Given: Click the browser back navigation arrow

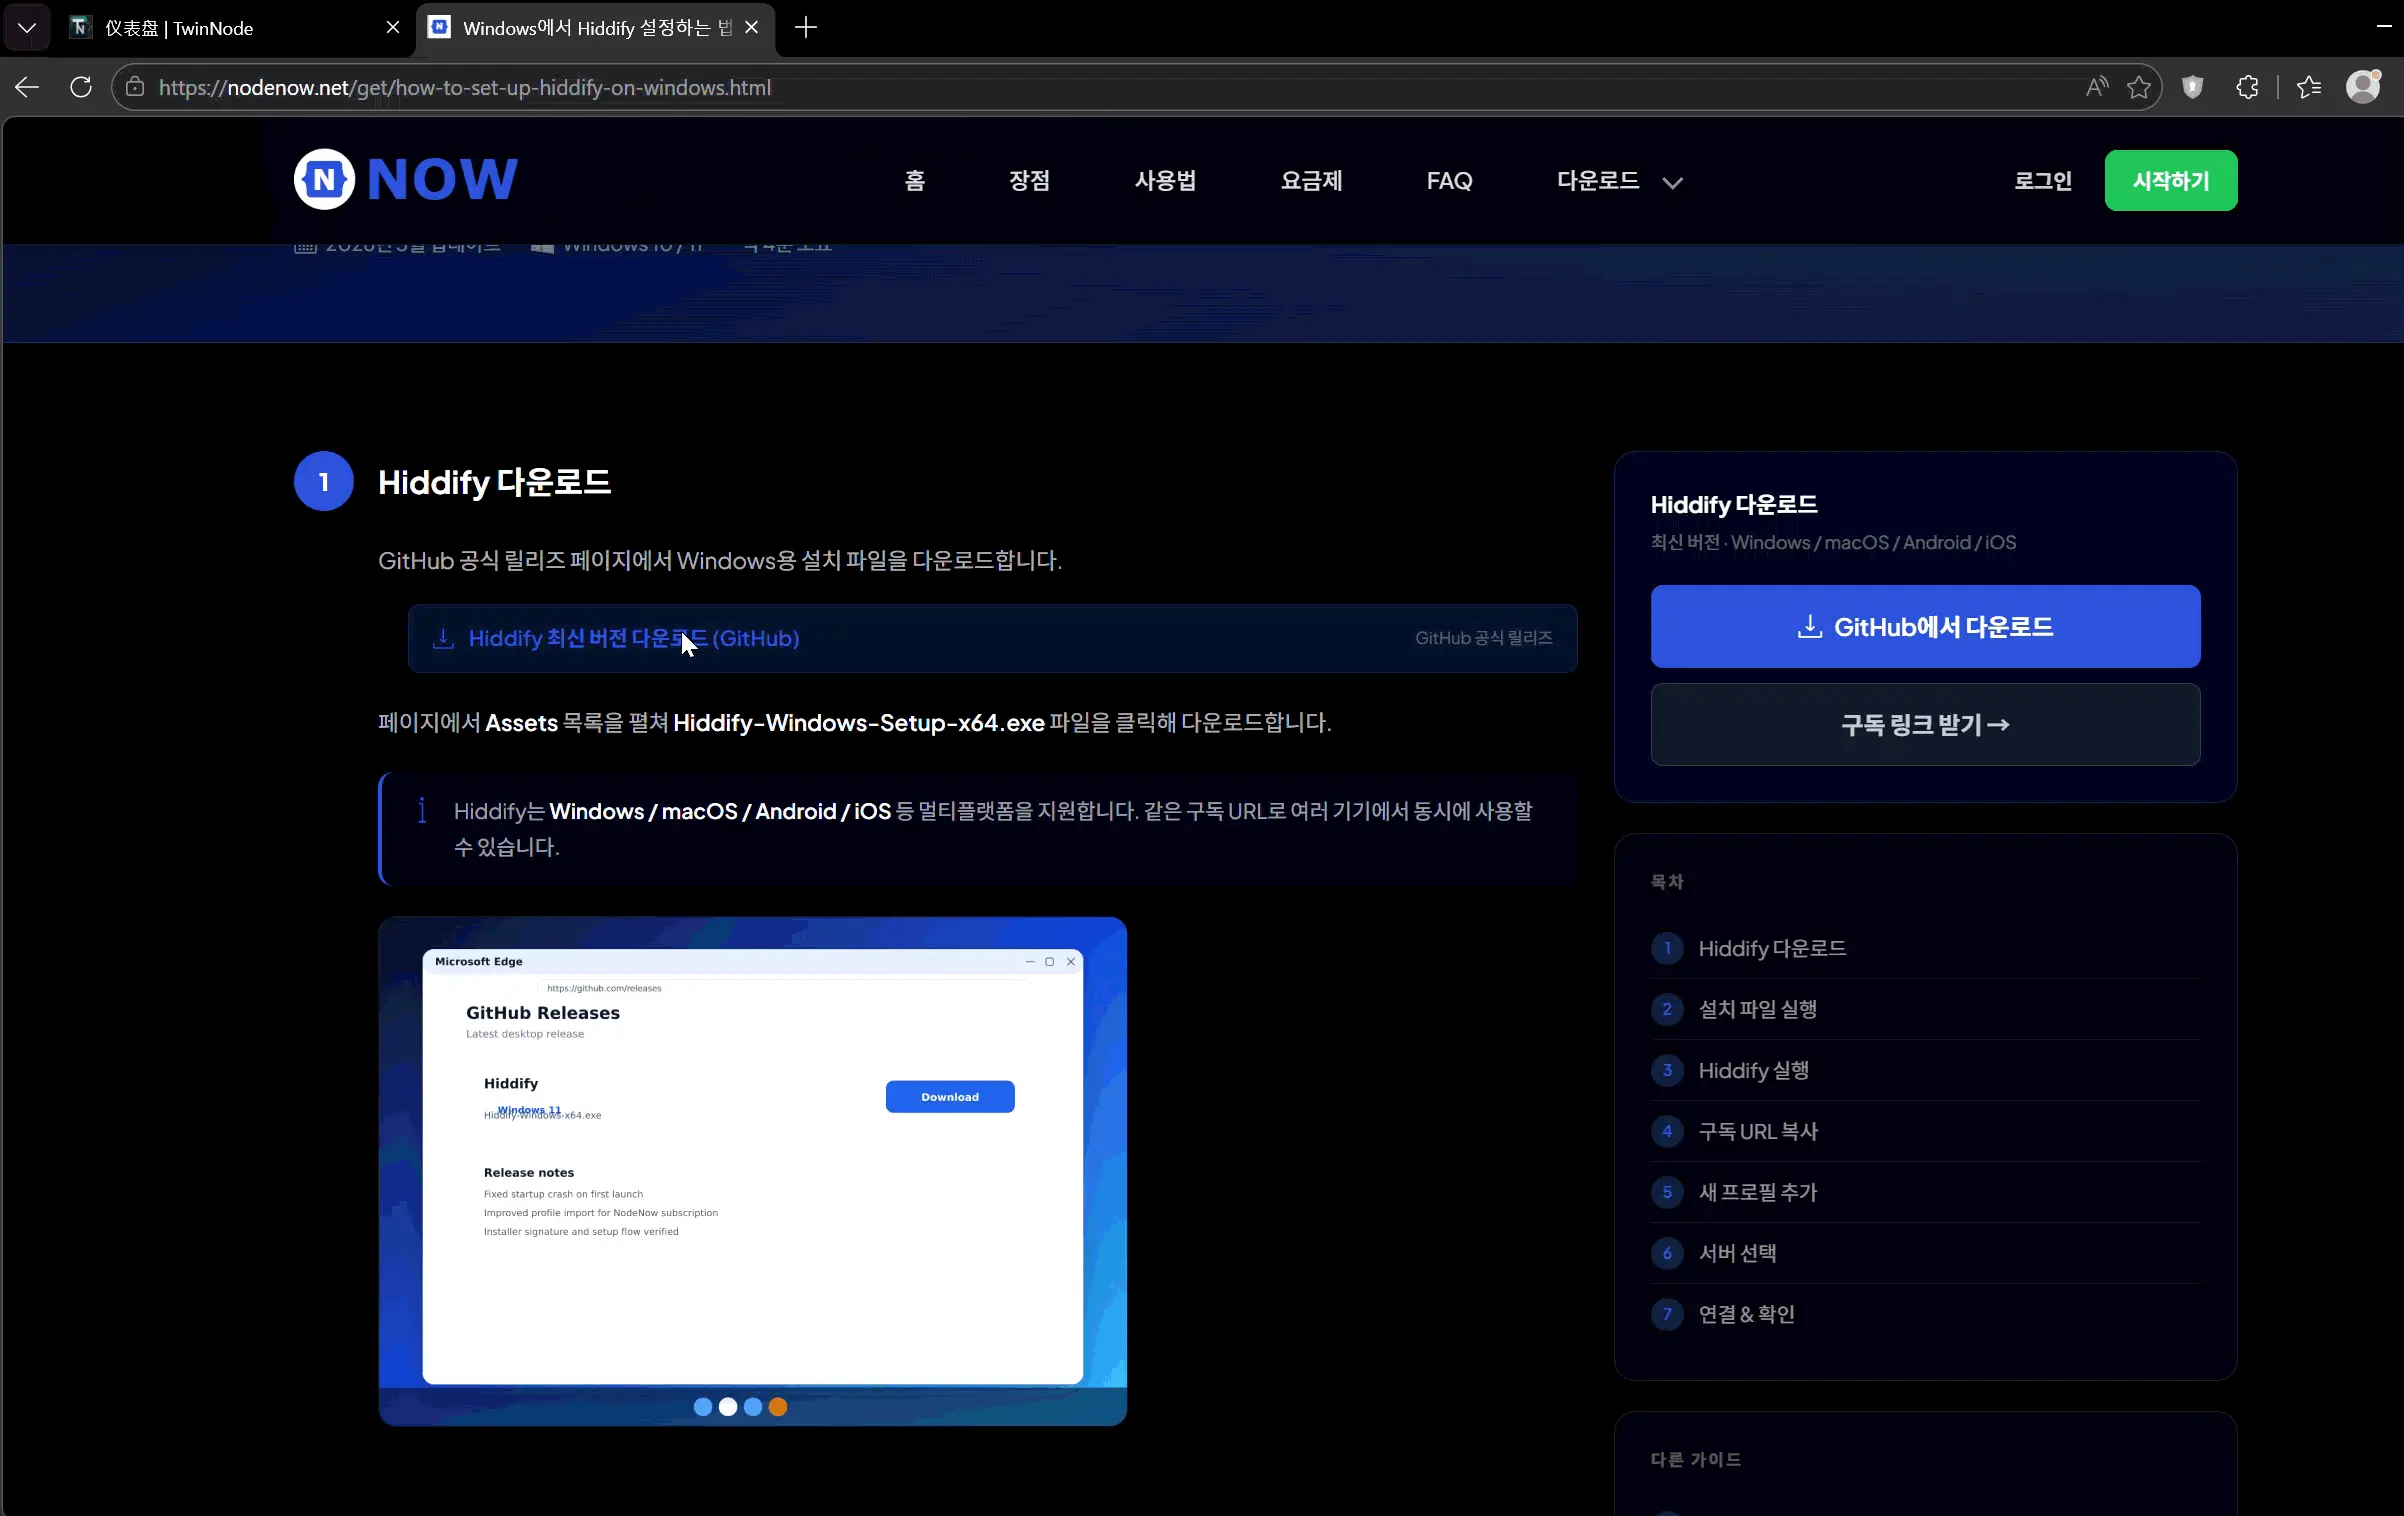Looking at the screenshot, I should (26, 87).
